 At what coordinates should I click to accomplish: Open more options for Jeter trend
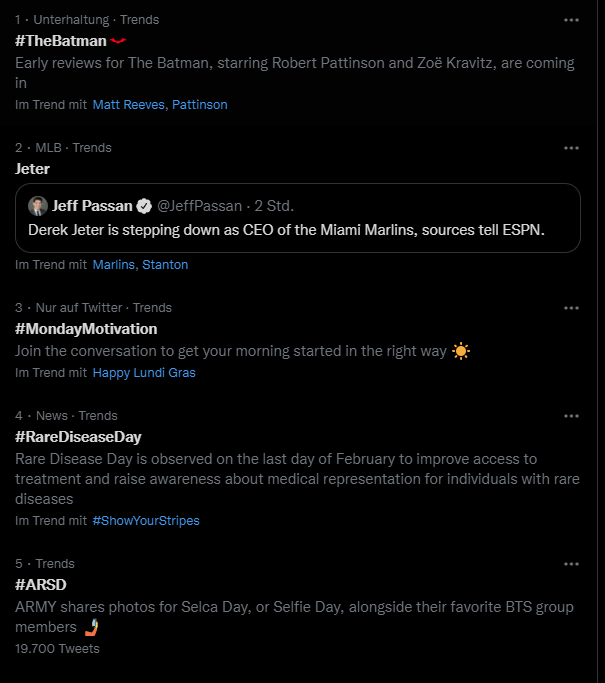click(571, 148)
